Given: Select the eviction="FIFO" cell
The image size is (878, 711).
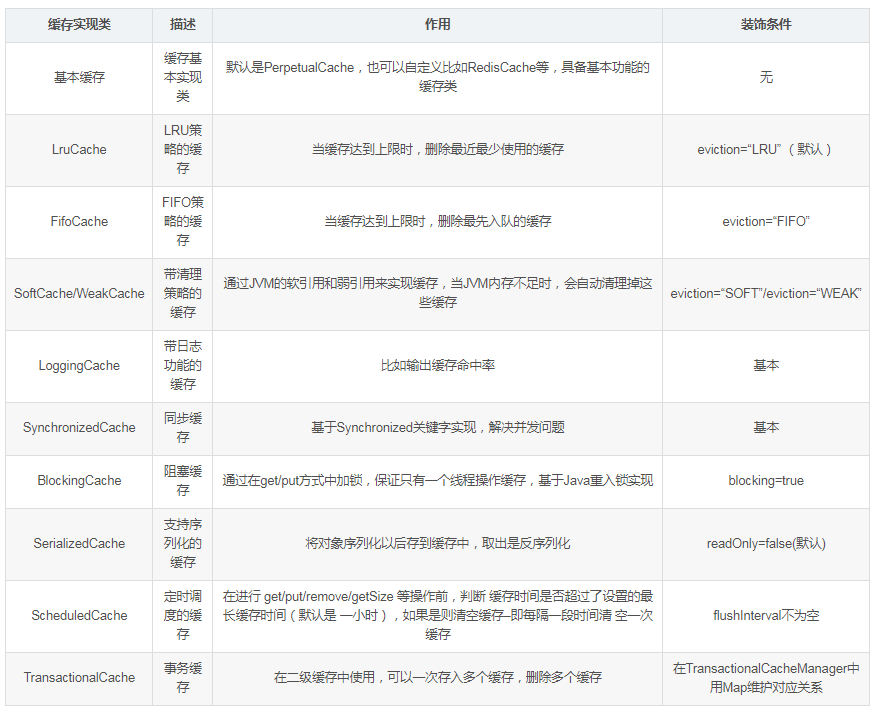Looking at the screenshot, I should point(766,222).
